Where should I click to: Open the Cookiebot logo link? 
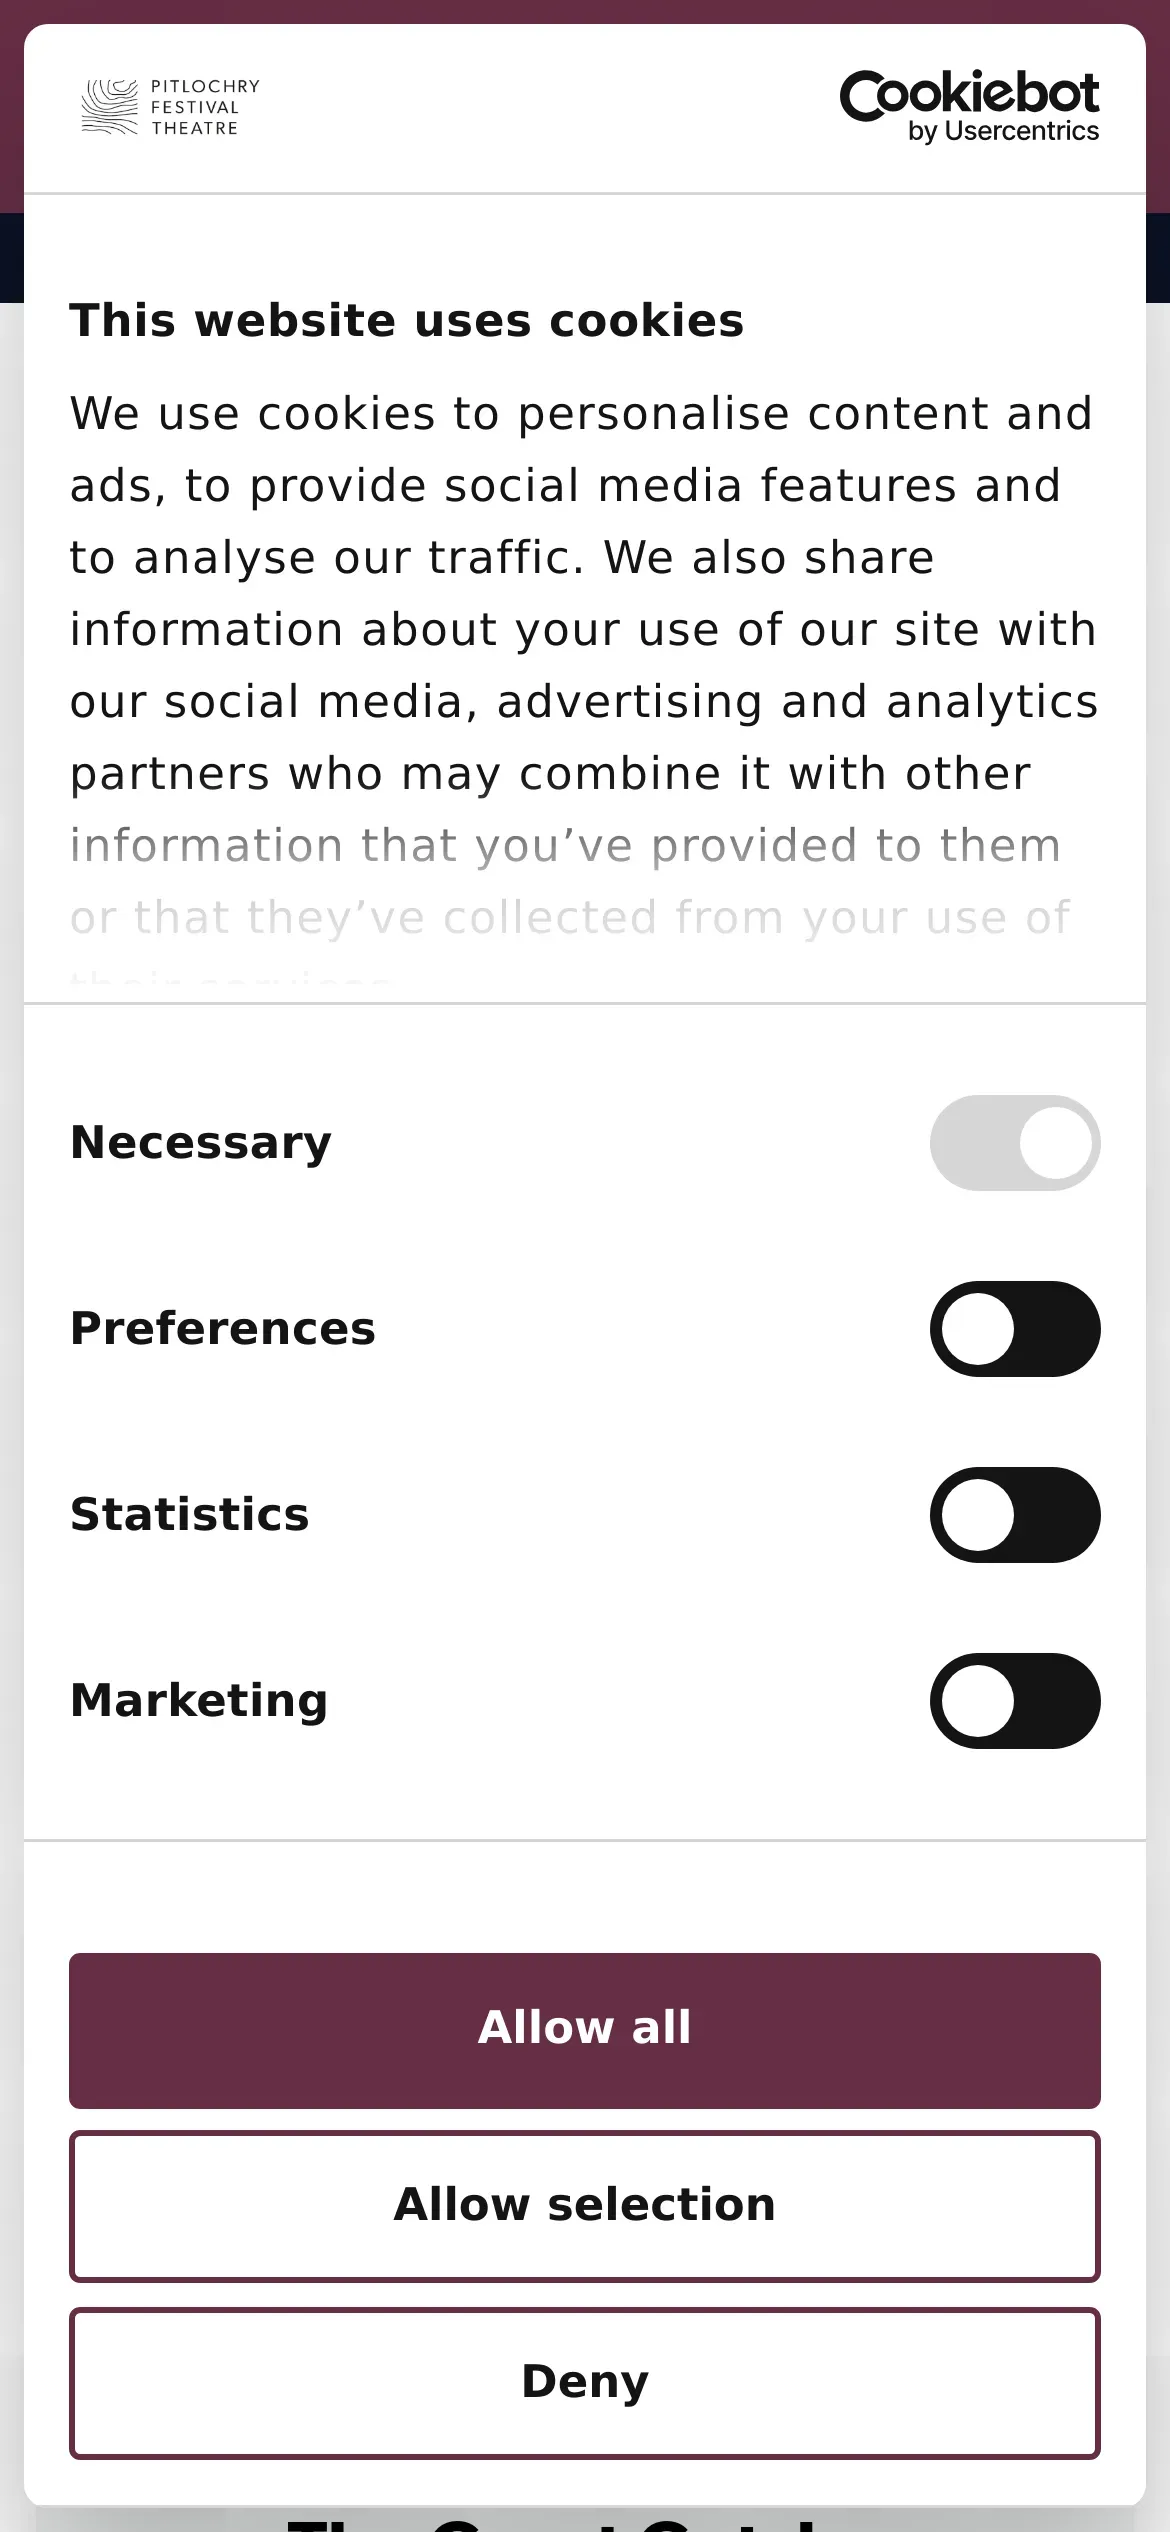tap(968, 95)
